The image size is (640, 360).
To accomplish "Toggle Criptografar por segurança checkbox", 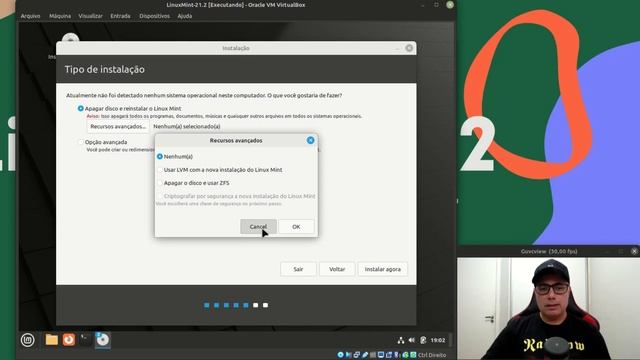I will [x=160, y=196].
